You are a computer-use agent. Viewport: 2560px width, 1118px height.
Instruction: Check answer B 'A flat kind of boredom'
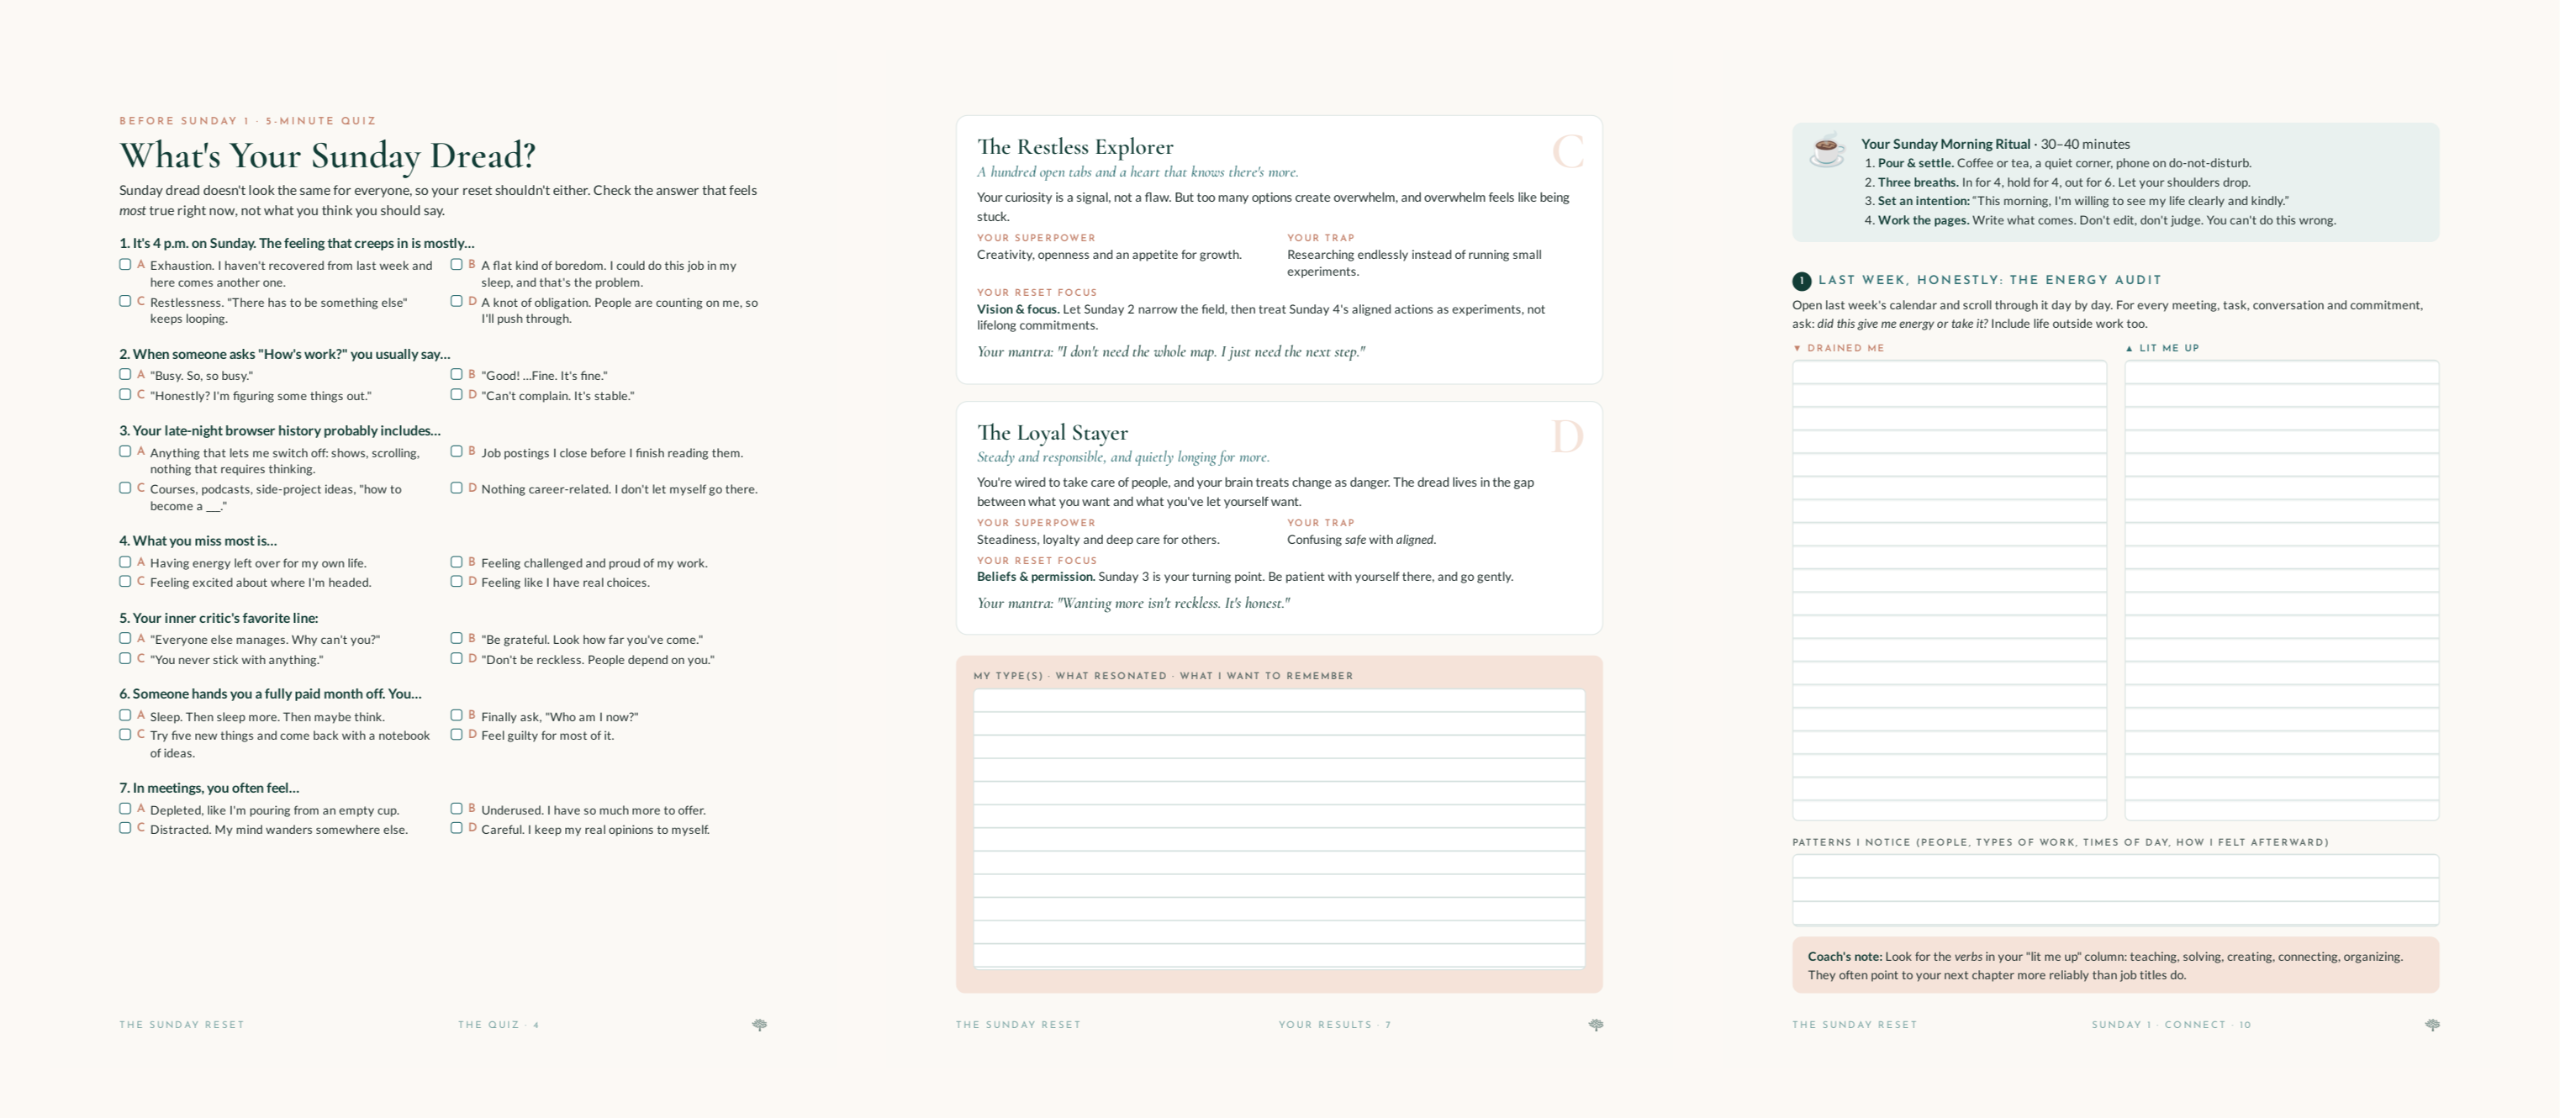coord(456,265)
